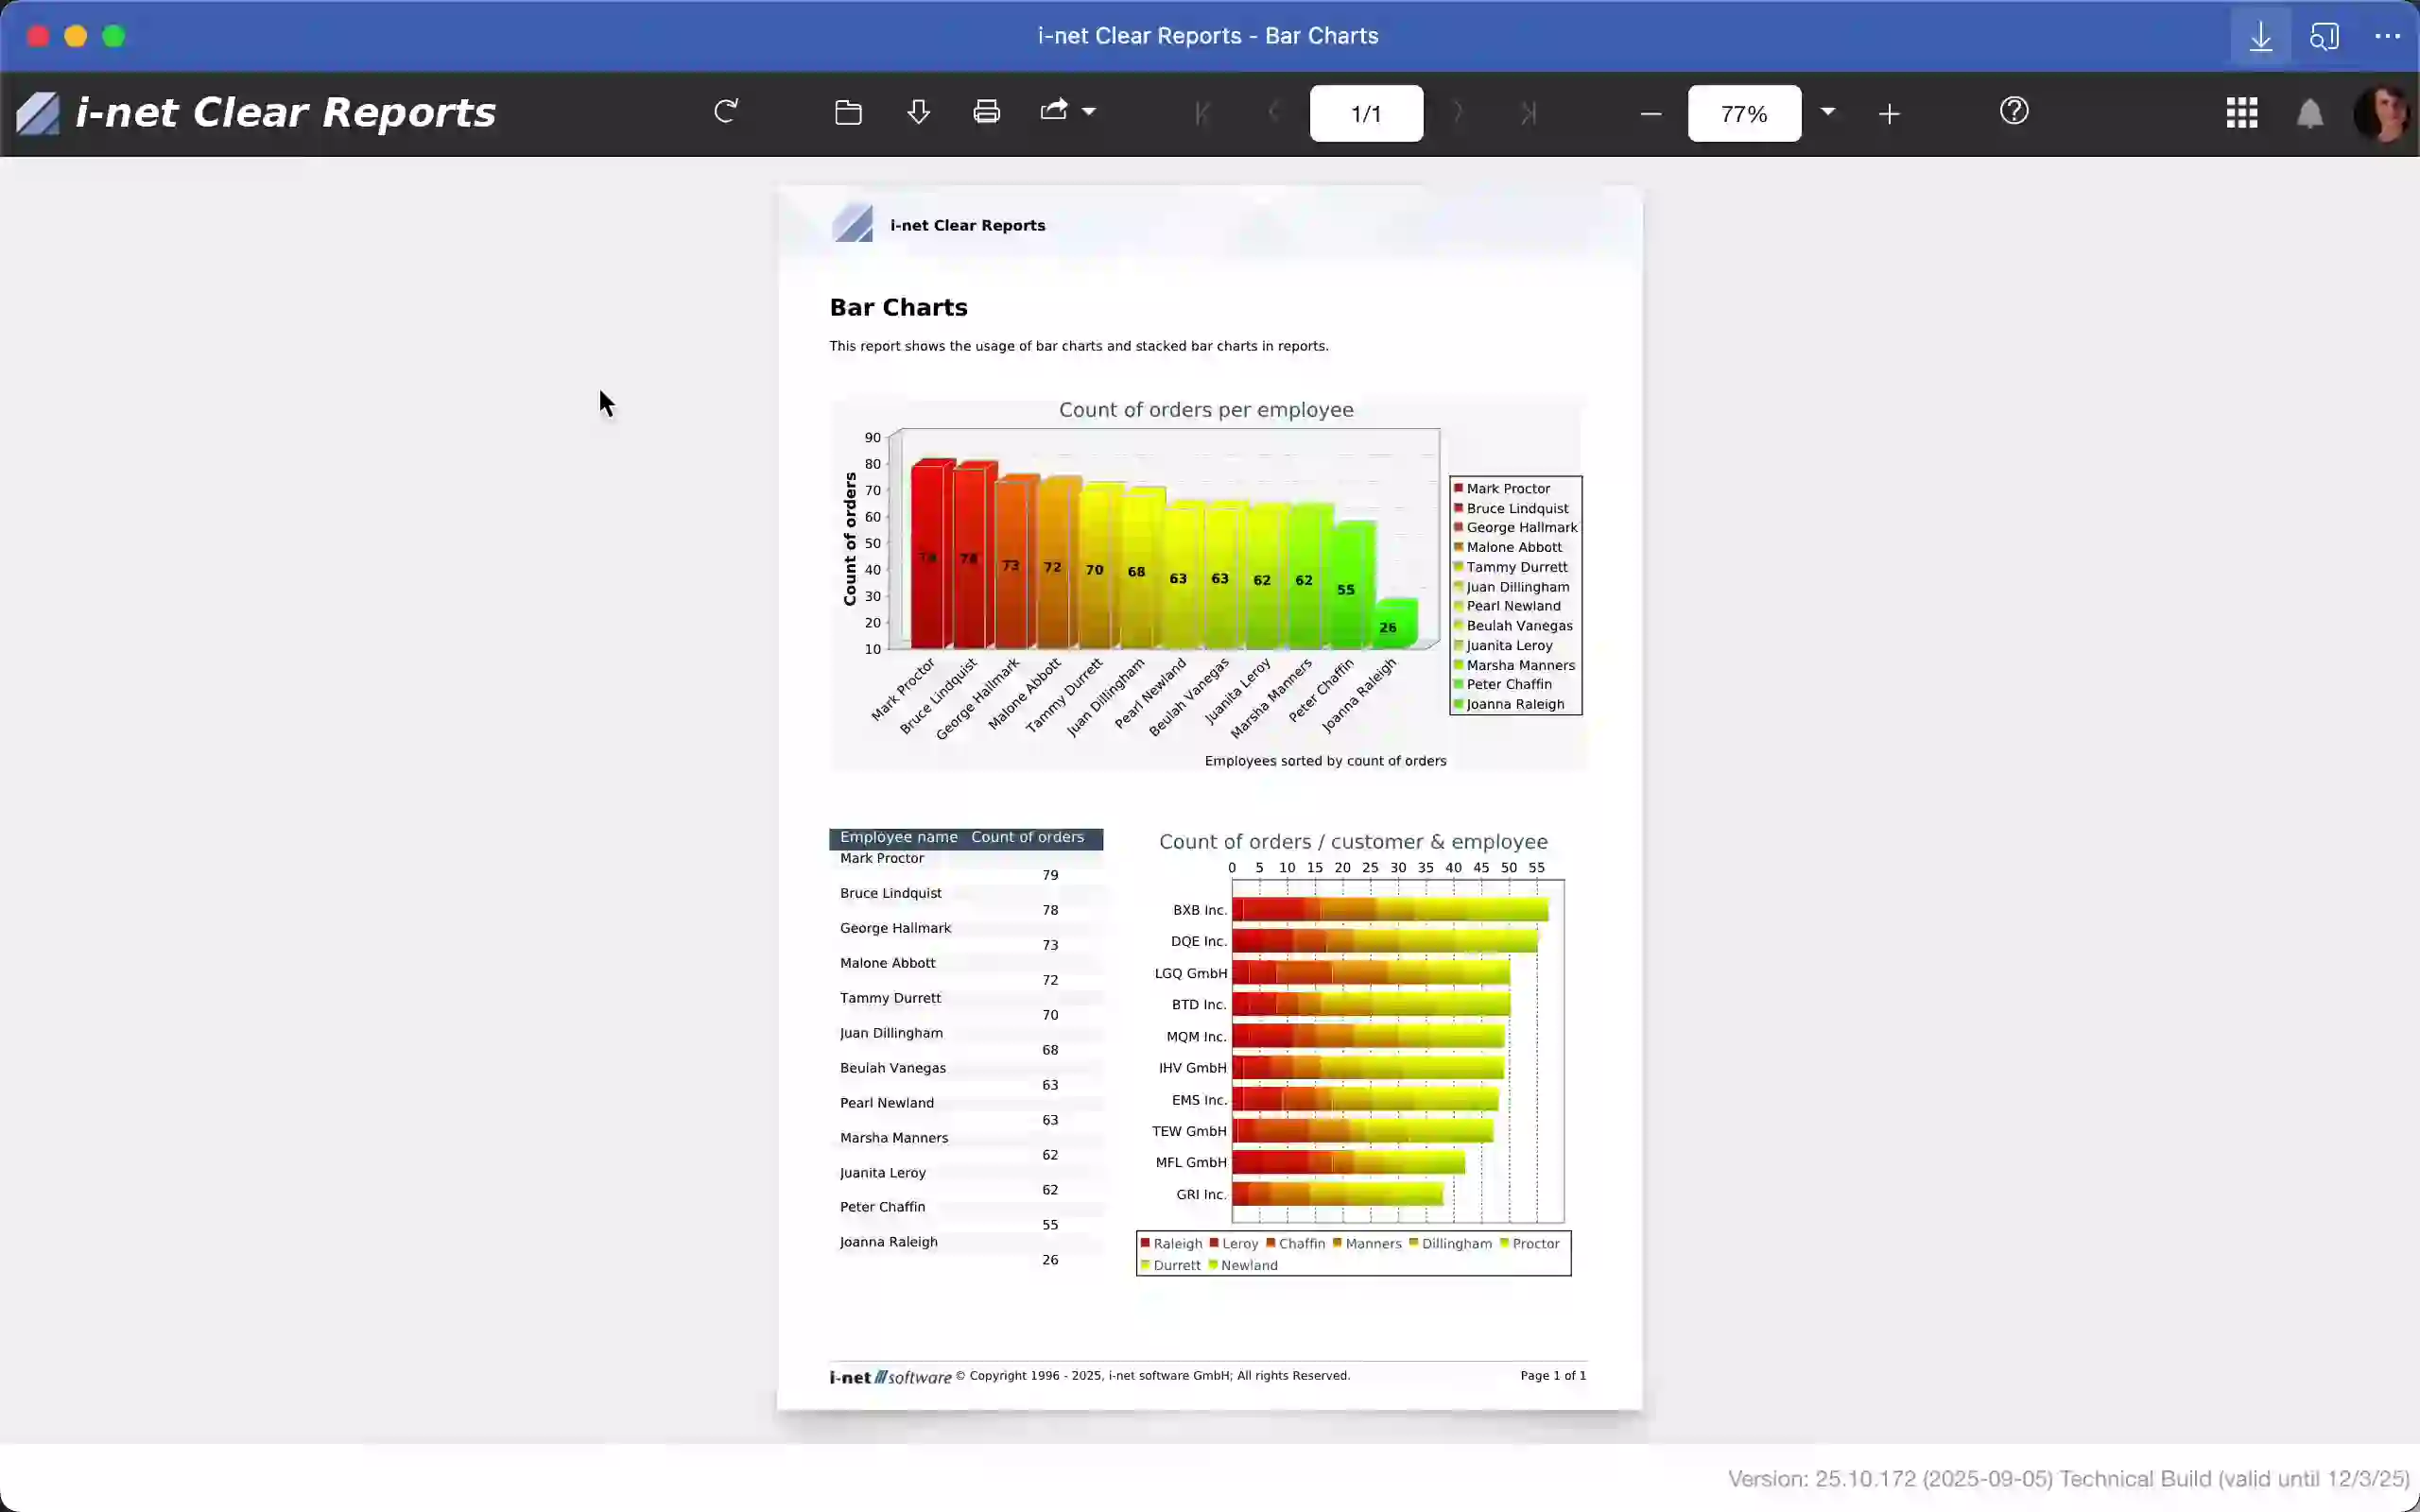This screenshot has height=1512, width=2420.
Task: Click the download arrow toolbar icon
Action: click(x=918, y=112)
